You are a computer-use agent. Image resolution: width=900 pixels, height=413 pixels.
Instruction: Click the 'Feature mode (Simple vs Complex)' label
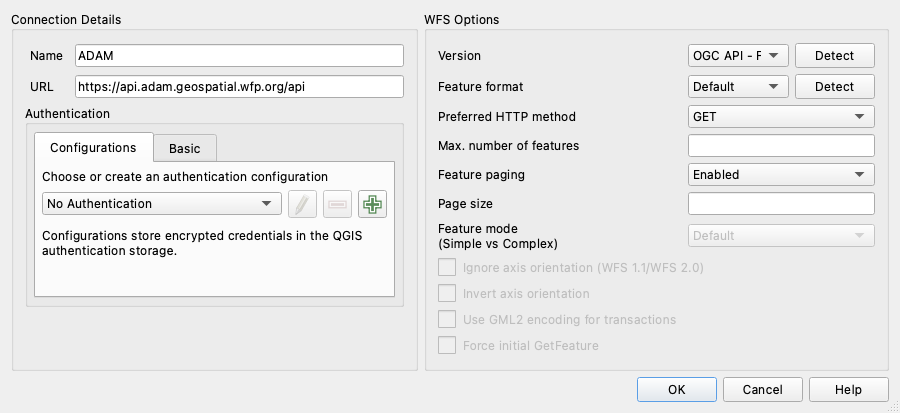click(498, 236)
